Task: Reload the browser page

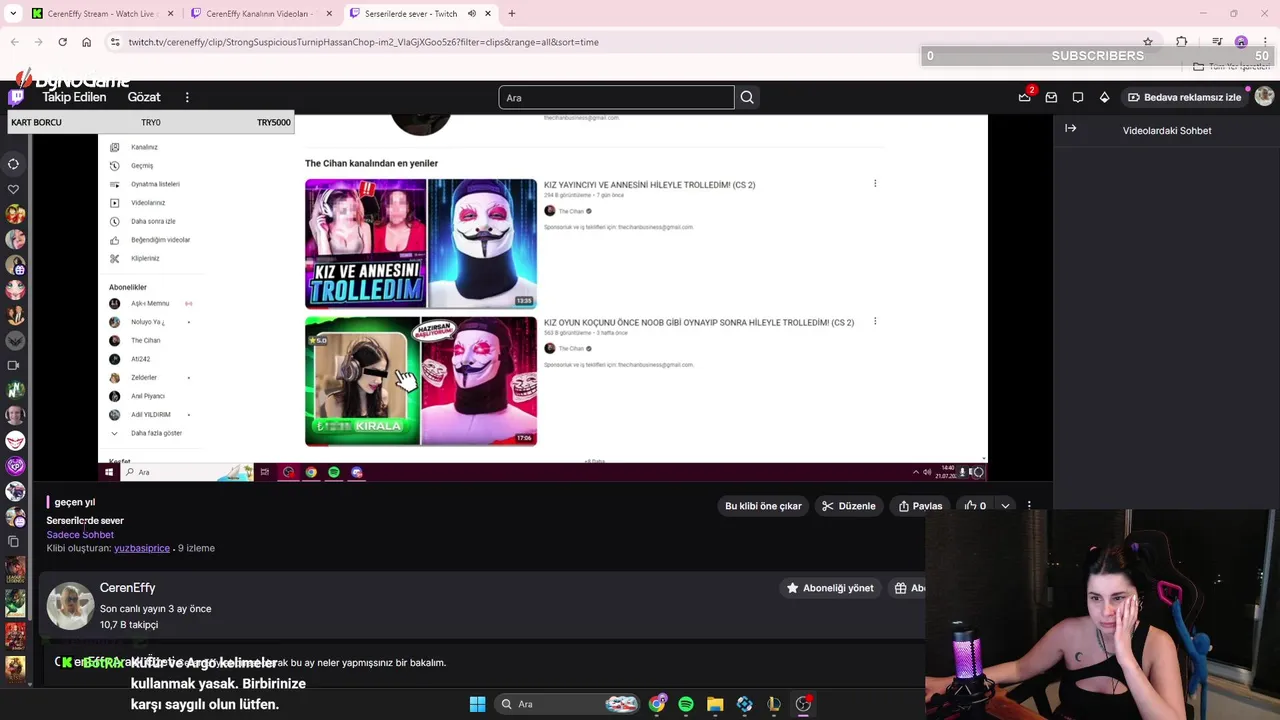Action: click(x=62, y=42)
